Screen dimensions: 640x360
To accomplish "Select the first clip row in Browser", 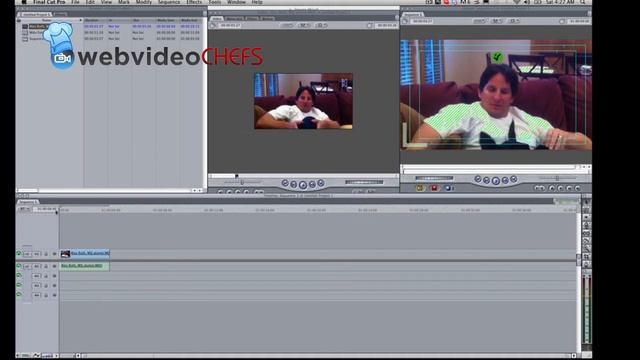I will [110, 26].
